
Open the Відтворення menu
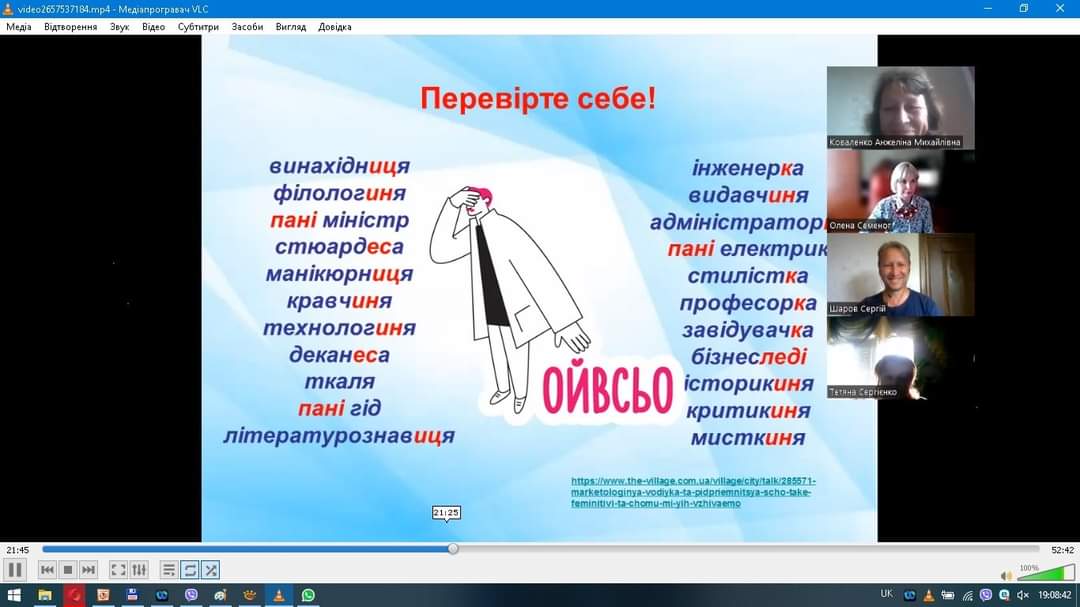point(70,27)
